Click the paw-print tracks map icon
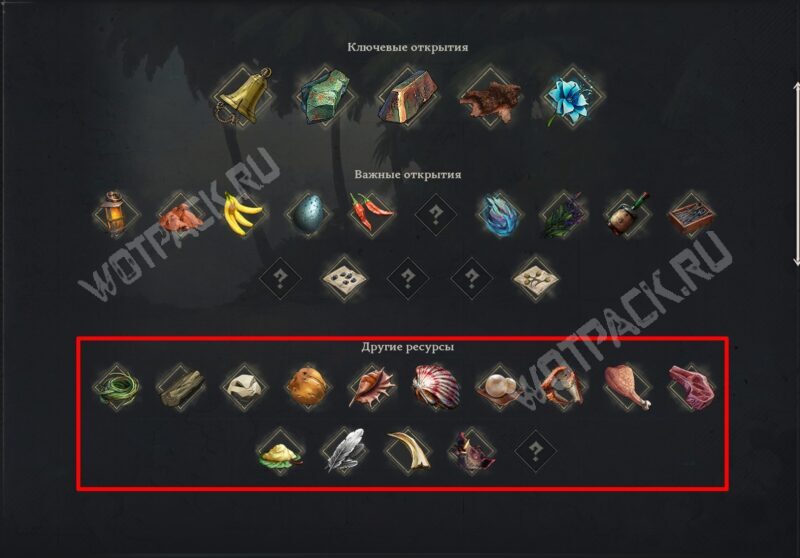The image size is (800, 558). click(x=344, y=278)
